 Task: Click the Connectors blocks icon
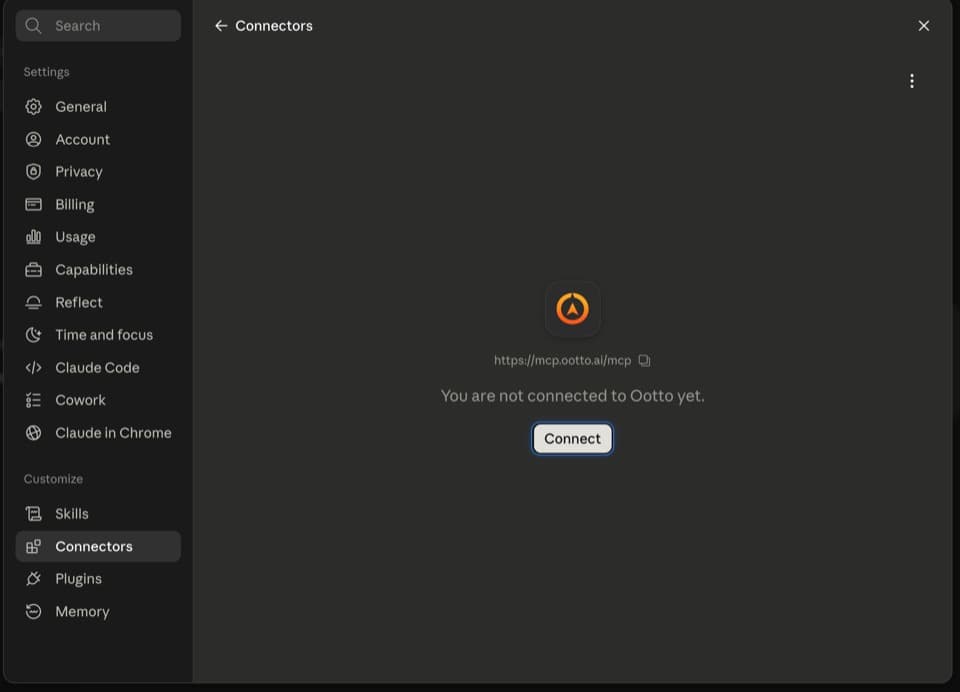[x=34, y=546]
